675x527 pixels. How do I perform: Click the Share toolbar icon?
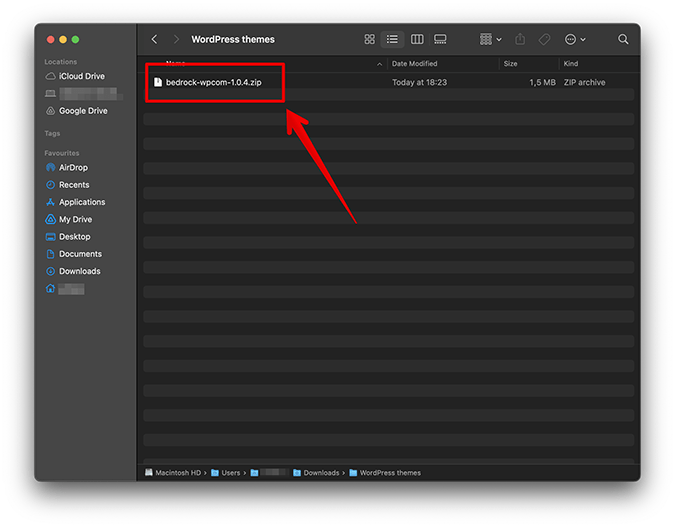[520, 39]
